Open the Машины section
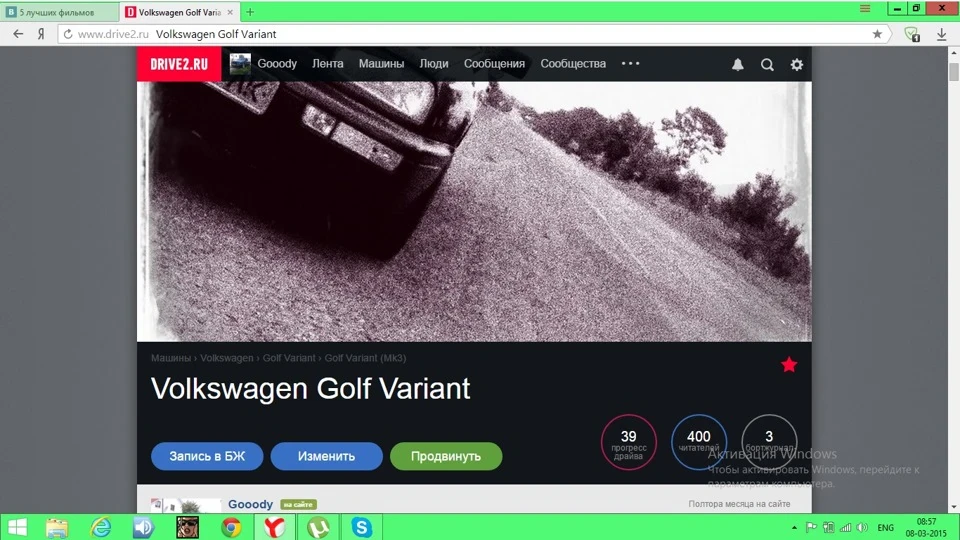The height and width of the screenshot is (540, 960). [x=381, y=64]
